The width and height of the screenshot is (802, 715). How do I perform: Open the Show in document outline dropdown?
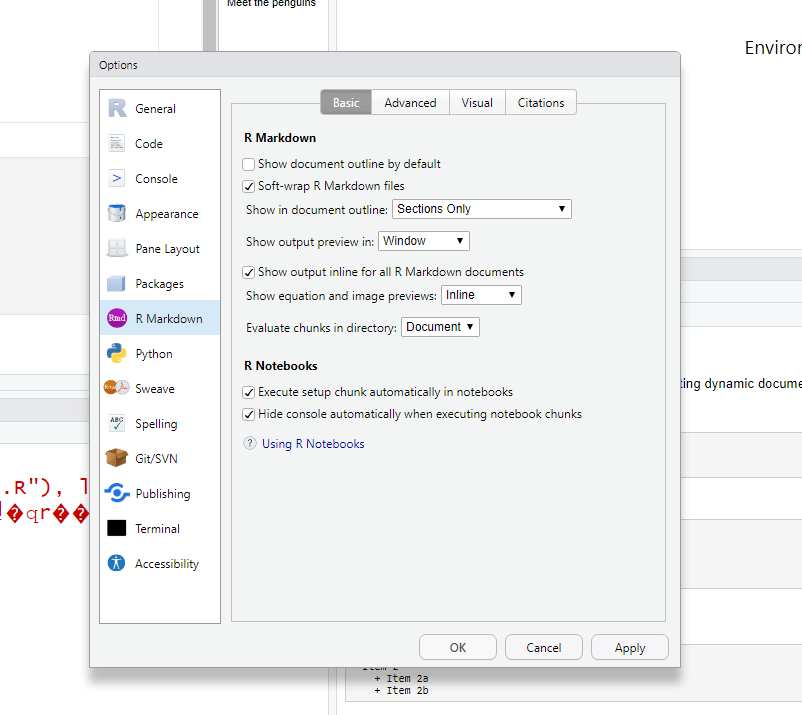click(x=481, y=209)
